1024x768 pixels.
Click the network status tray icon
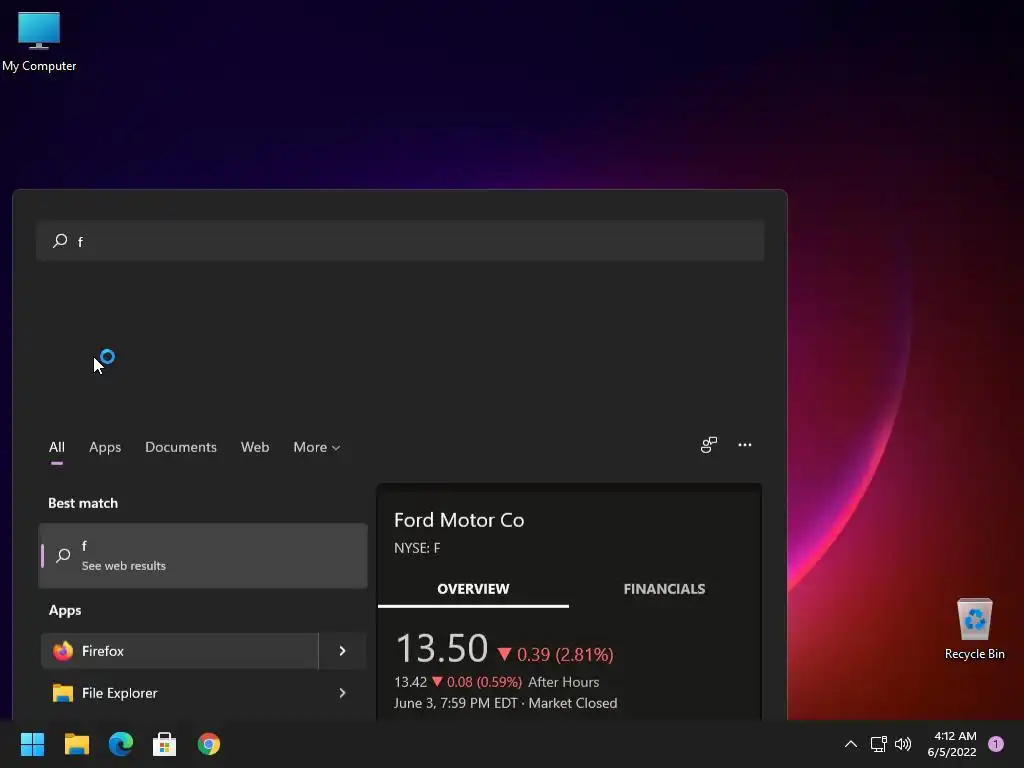[878, 744]
